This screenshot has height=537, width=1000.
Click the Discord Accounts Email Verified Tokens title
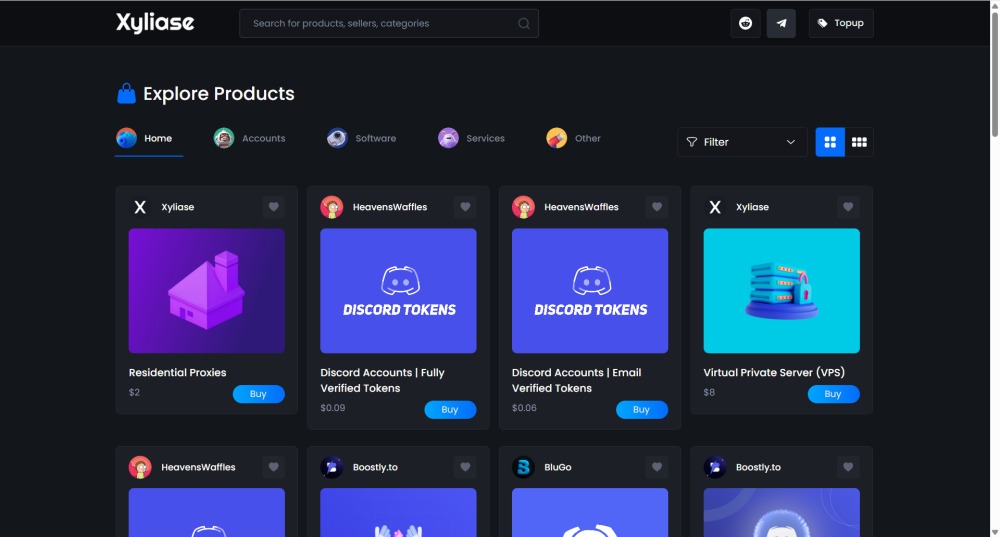(x=577, y=380)
